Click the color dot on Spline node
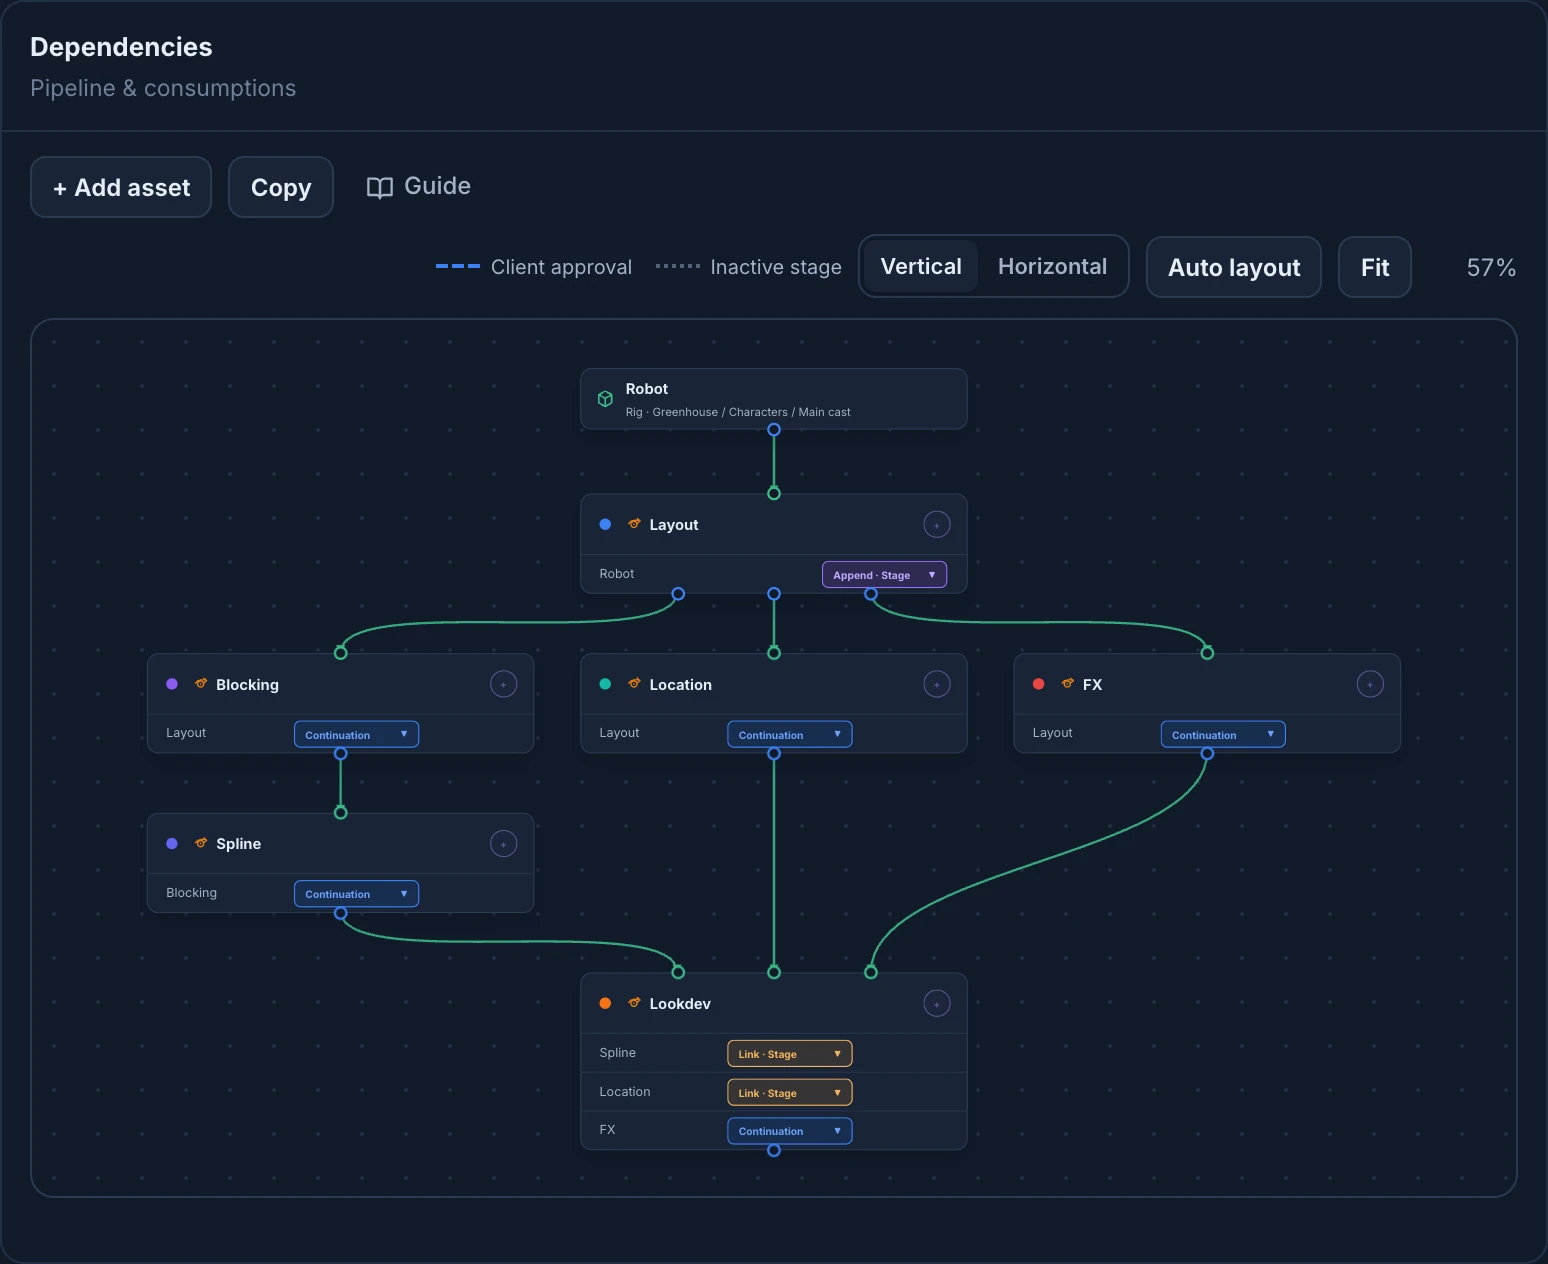This screenshot has width=1548, height=1264. (x=172, y=843)
